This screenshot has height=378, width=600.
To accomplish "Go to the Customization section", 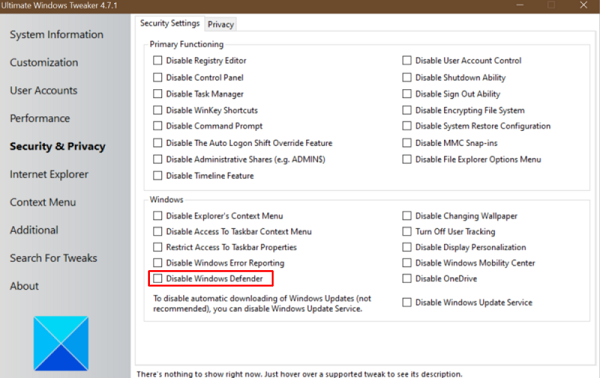I will (44, 62).
